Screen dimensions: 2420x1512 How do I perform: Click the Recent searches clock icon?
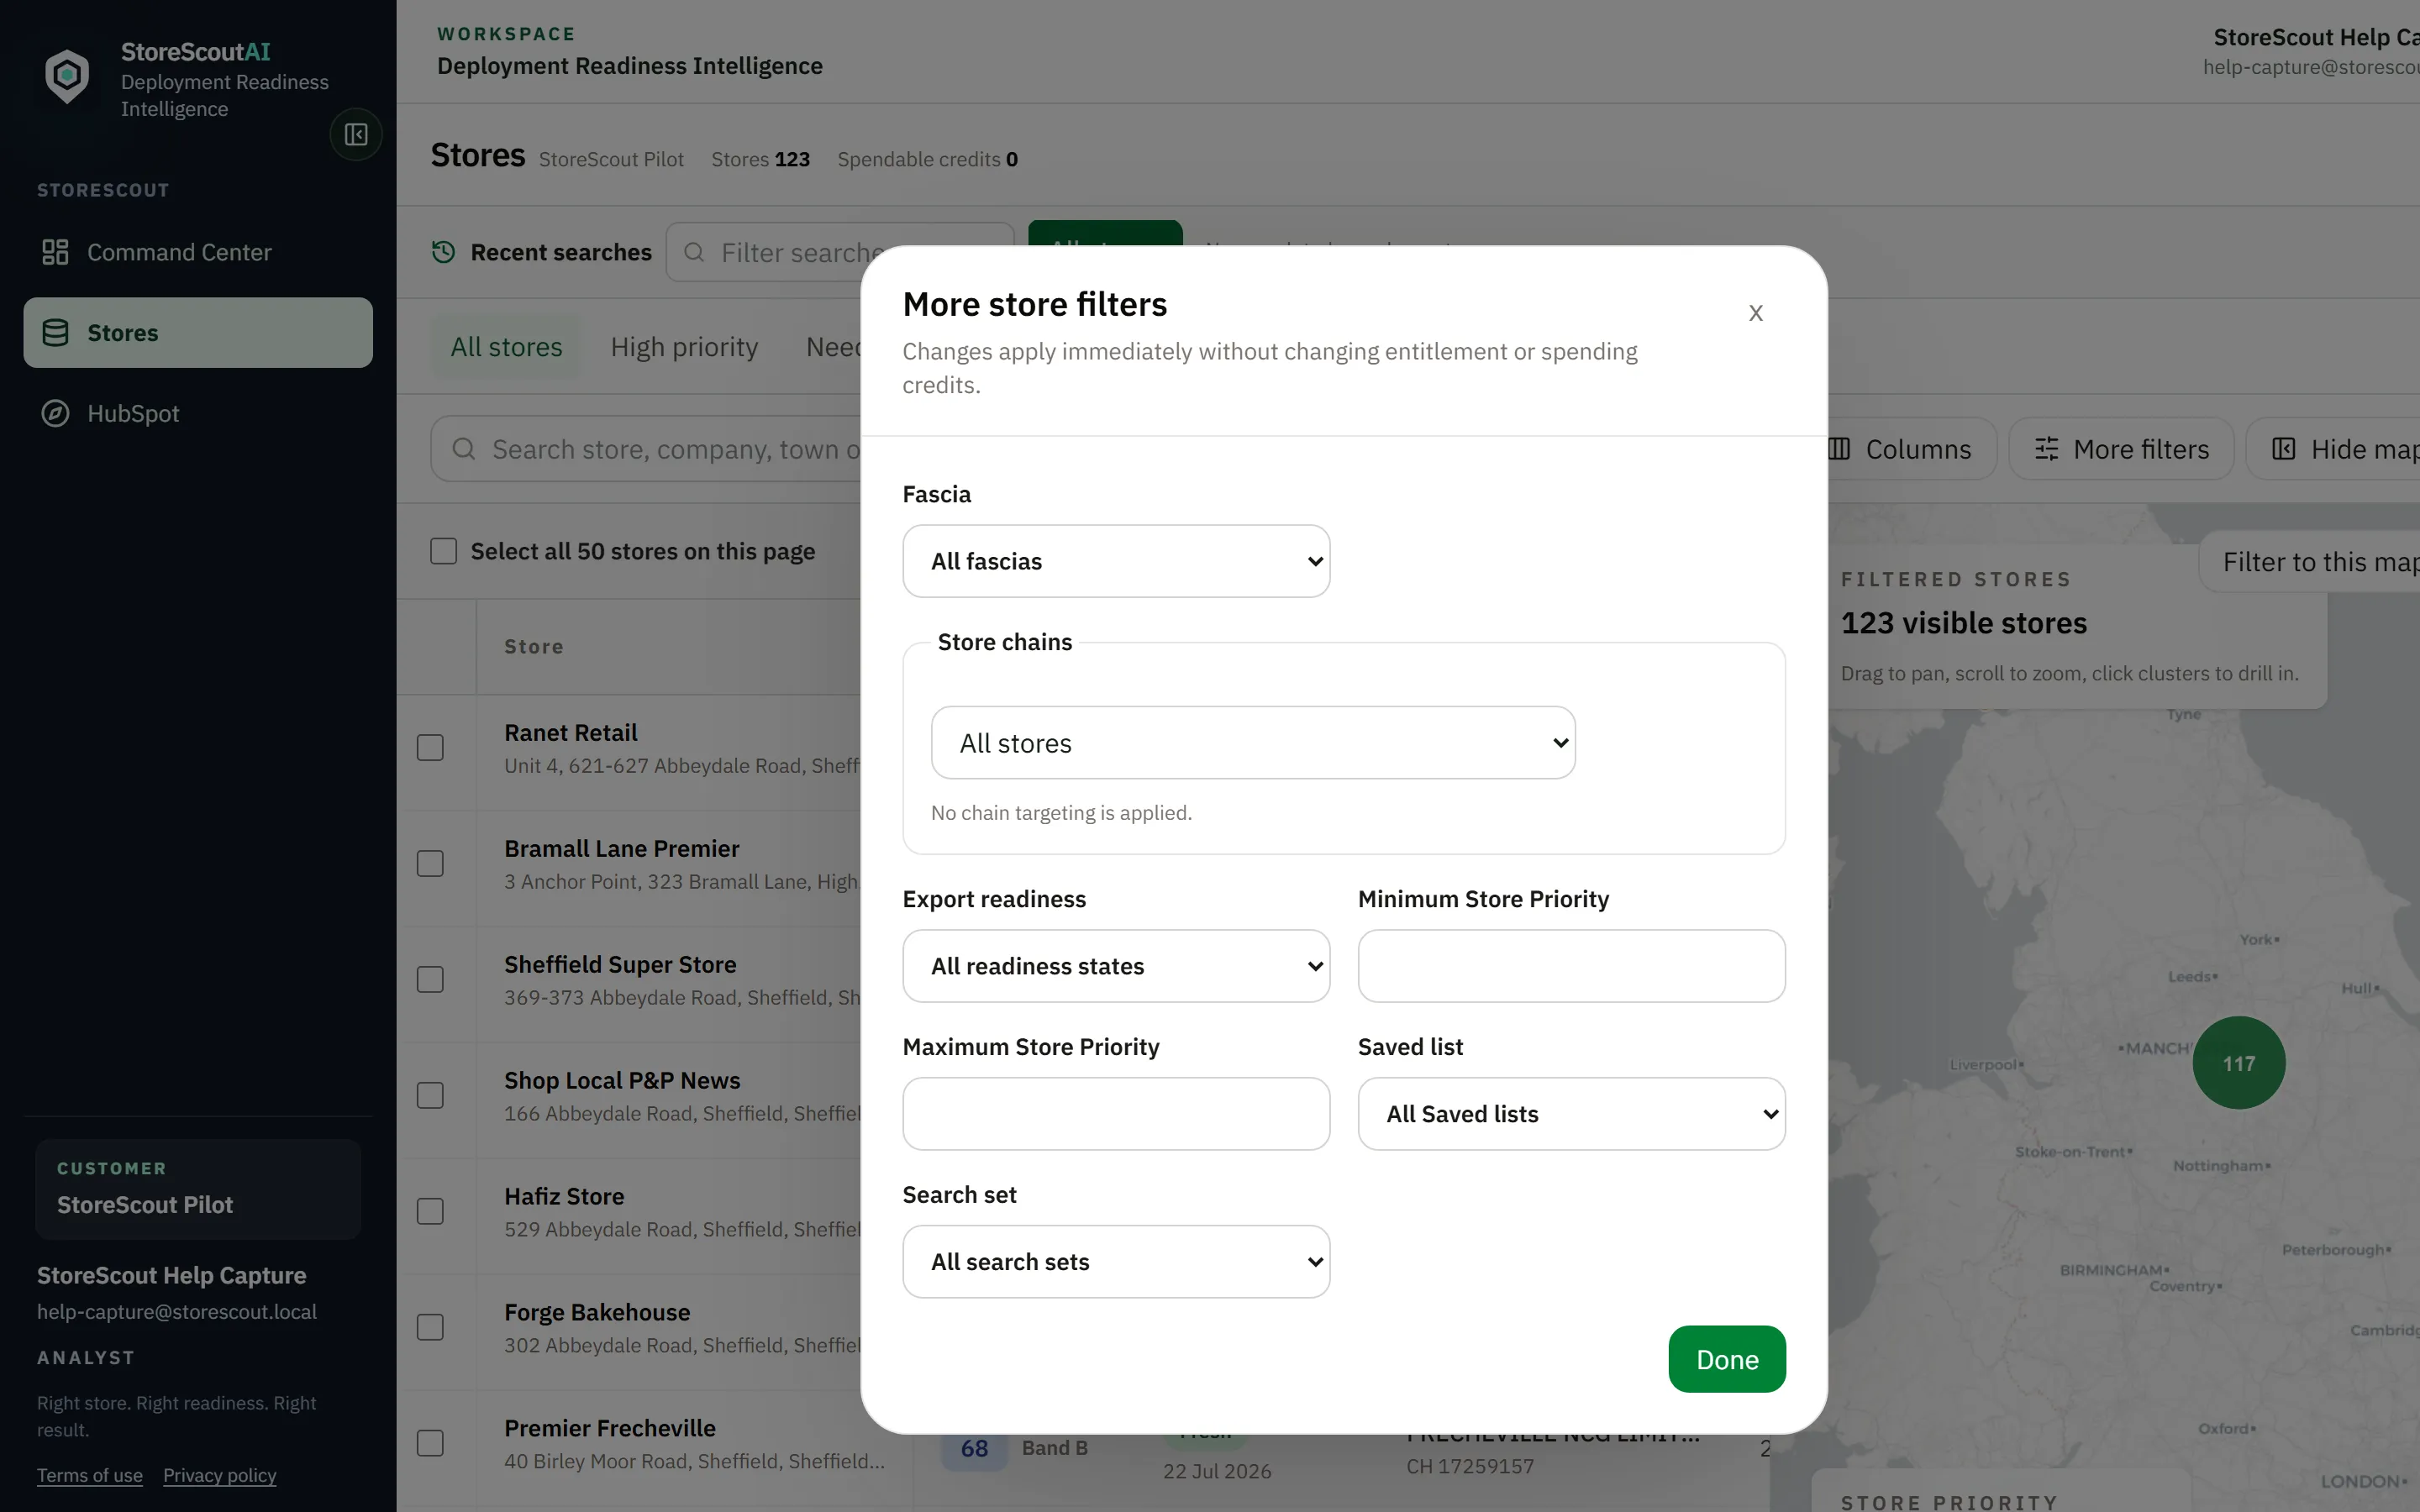coord(443,252)
